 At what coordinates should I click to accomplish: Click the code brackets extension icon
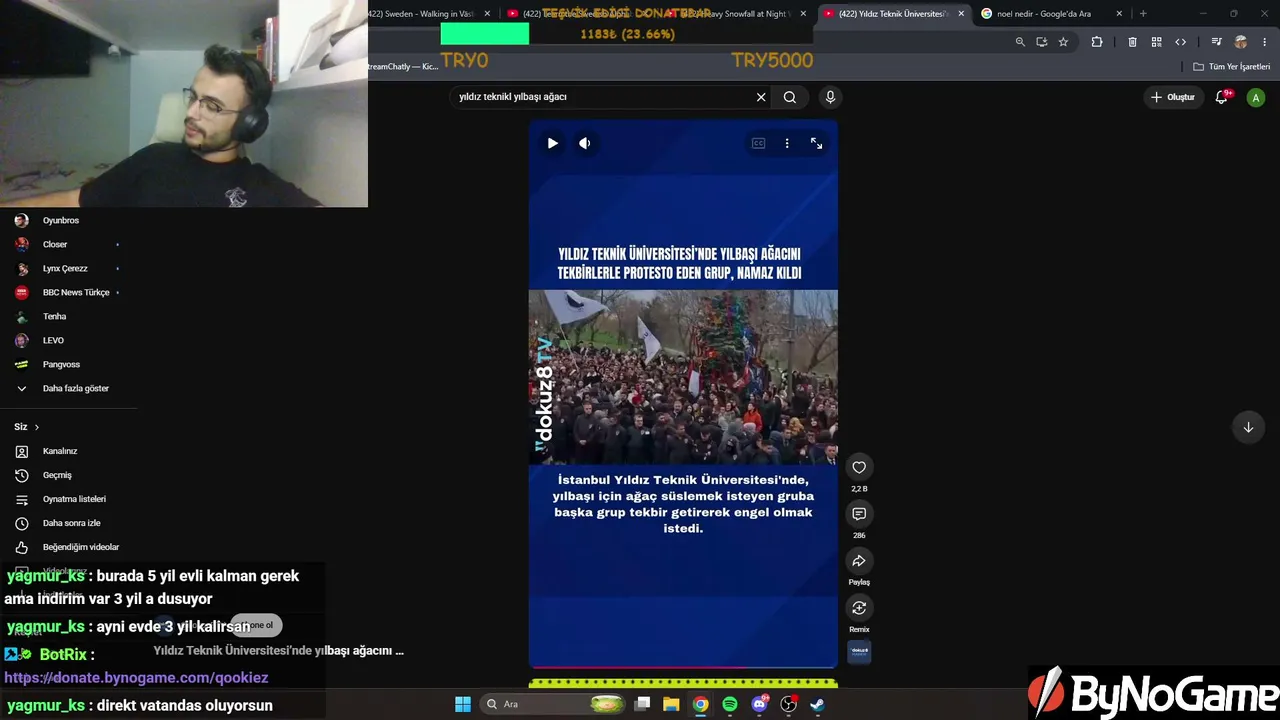[x=1180, y=42]
